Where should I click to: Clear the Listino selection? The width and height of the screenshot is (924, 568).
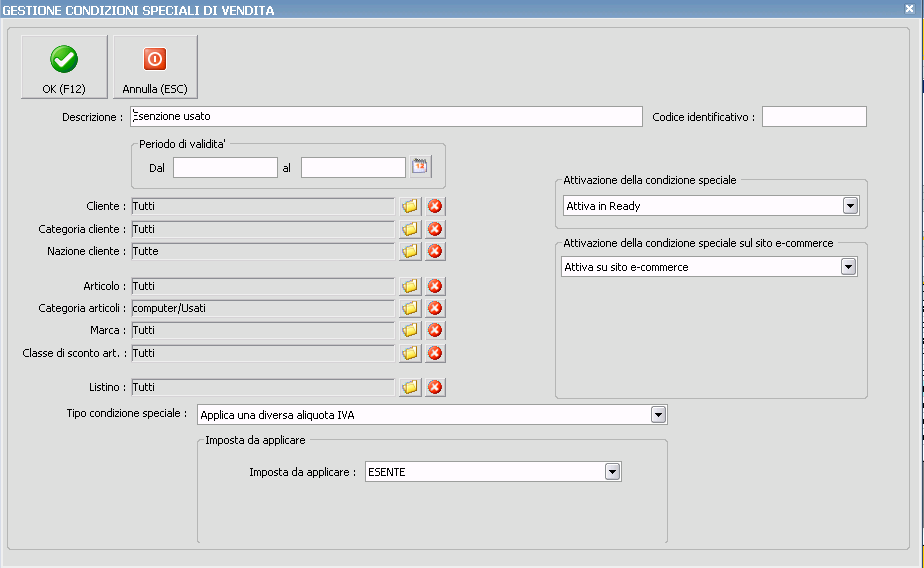[435, 387]
